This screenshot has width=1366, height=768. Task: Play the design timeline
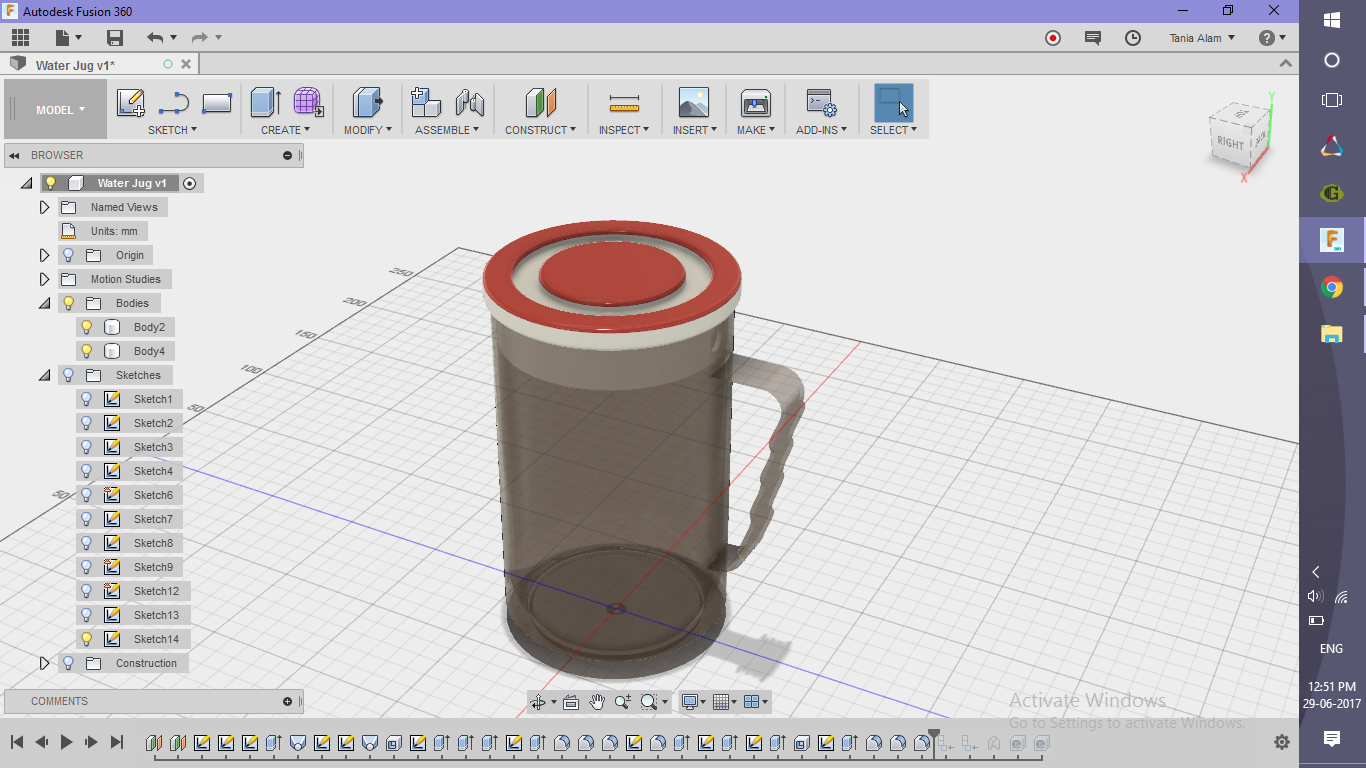pyautogui.click(x=67, y=742)
